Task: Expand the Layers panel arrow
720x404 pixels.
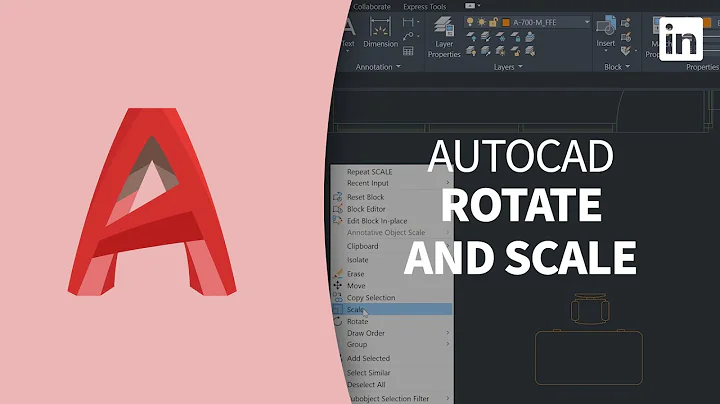Action: (520, 67)
